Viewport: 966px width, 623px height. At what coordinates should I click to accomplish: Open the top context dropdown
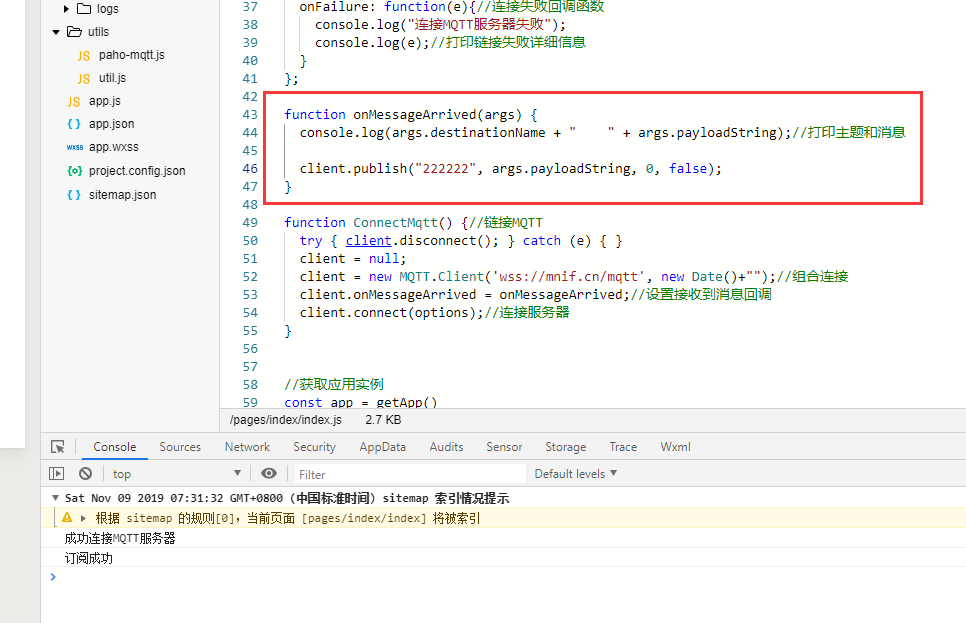[x=176, y=473]
